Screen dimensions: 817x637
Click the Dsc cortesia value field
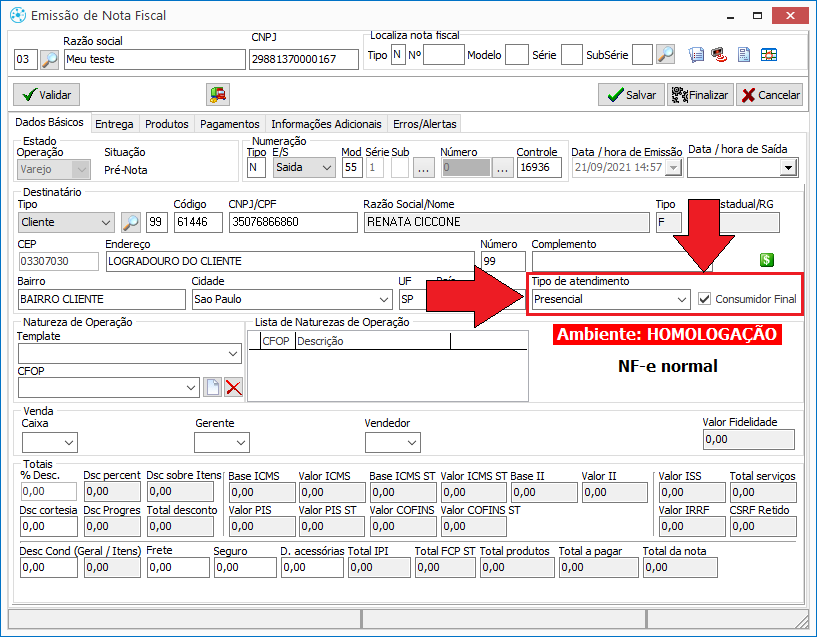[x=49, y=527]
